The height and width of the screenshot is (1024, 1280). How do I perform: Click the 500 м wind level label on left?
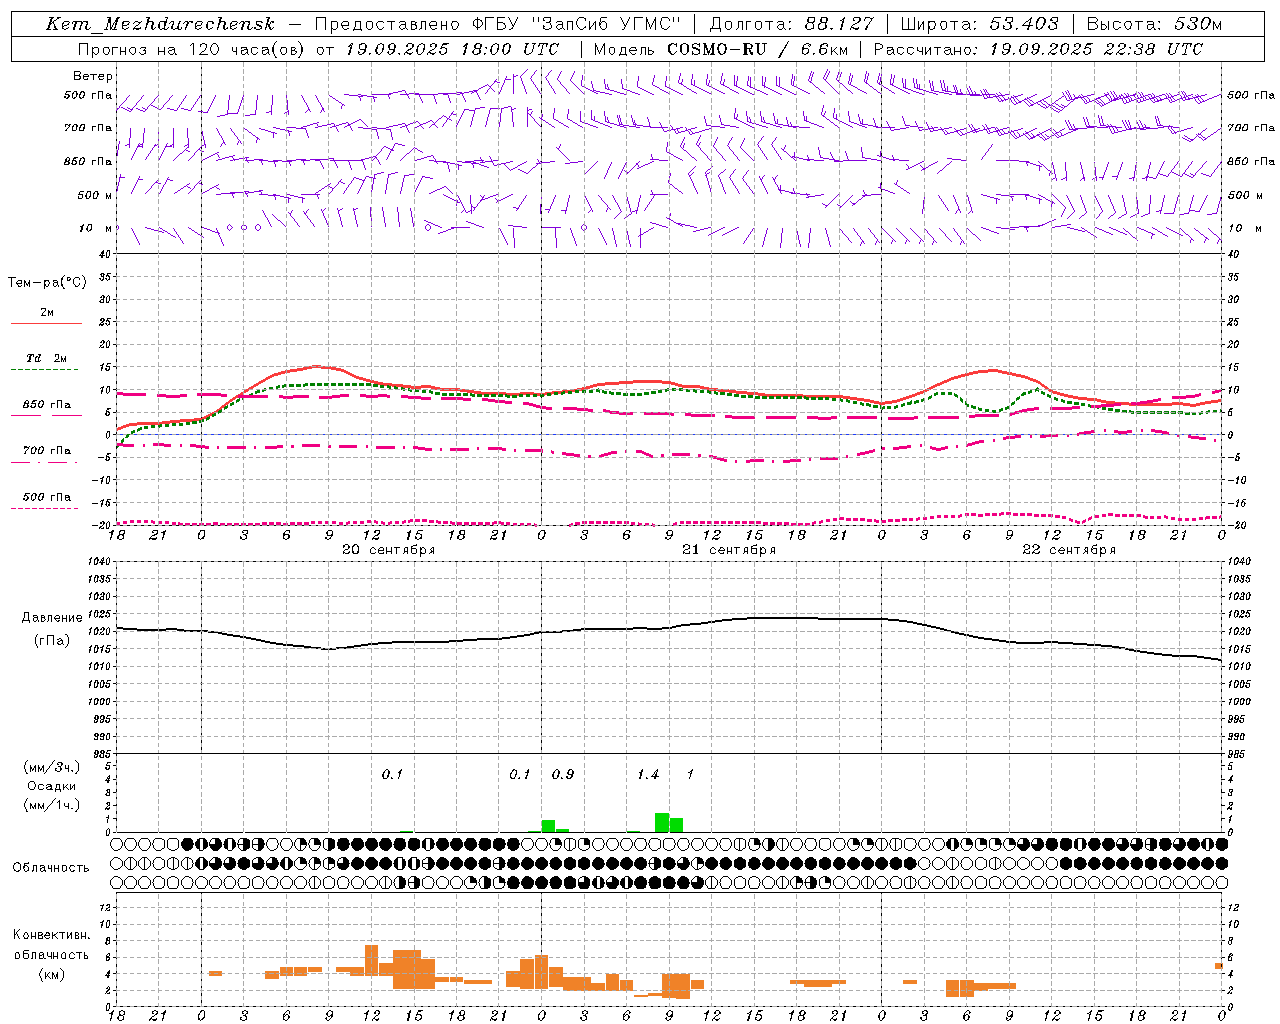point(94,195)
